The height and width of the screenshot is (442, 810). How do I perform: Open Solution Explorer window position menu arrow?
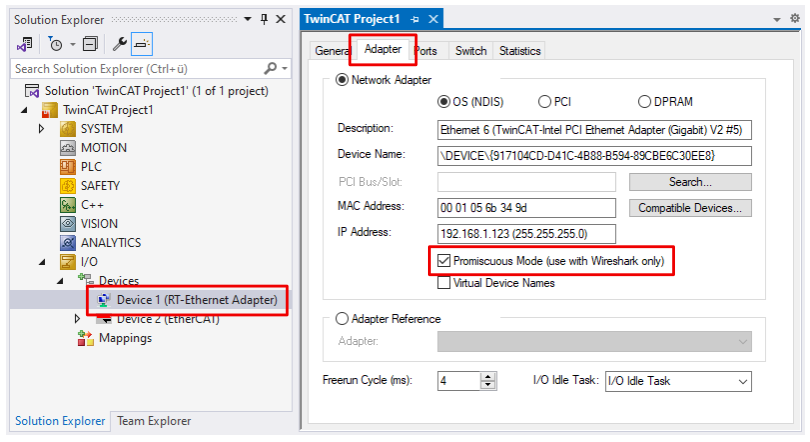coord(248,20)
